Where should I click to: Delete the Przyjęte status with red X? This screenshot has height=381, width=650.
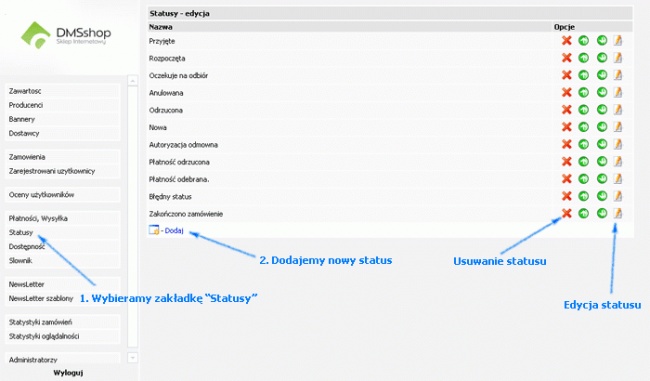click(566, 41)
